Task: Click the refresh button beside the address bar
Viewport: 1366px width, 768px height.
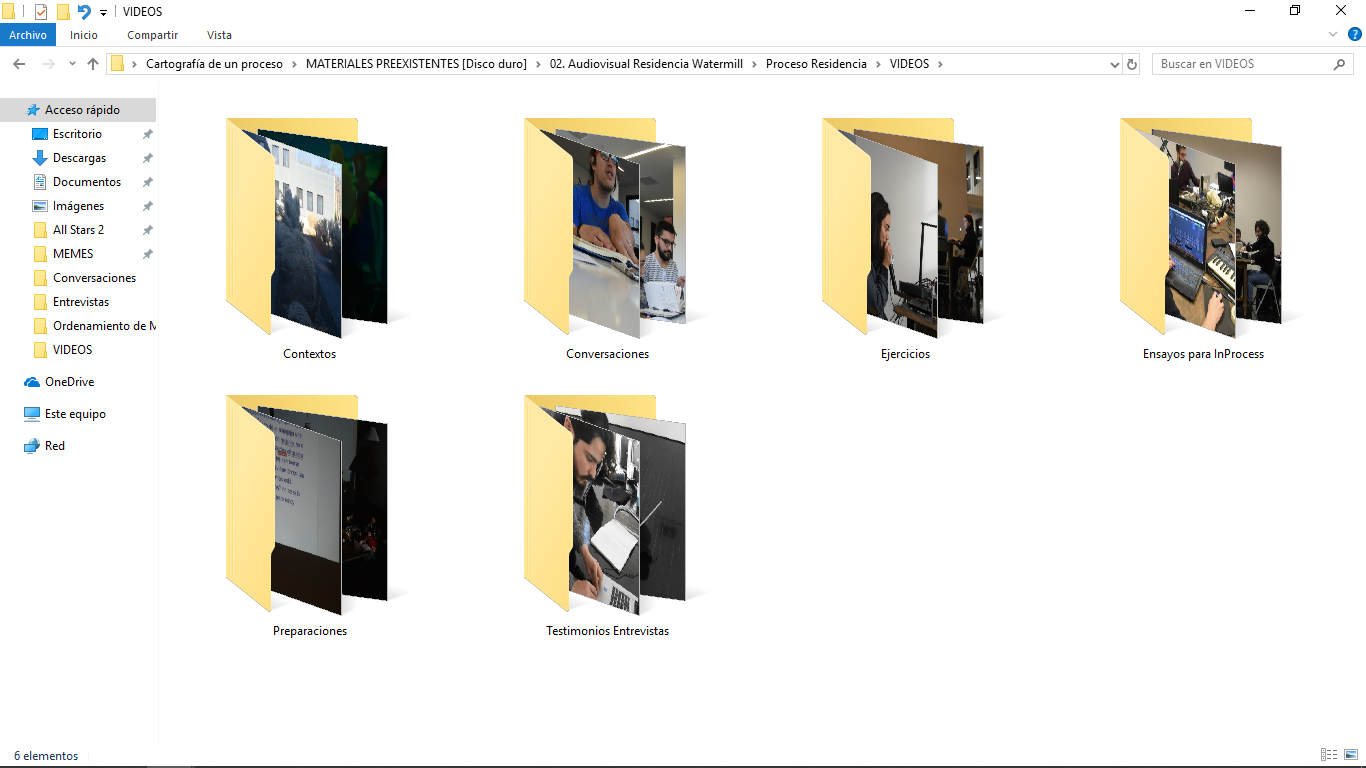Action: pos(1132,64)
